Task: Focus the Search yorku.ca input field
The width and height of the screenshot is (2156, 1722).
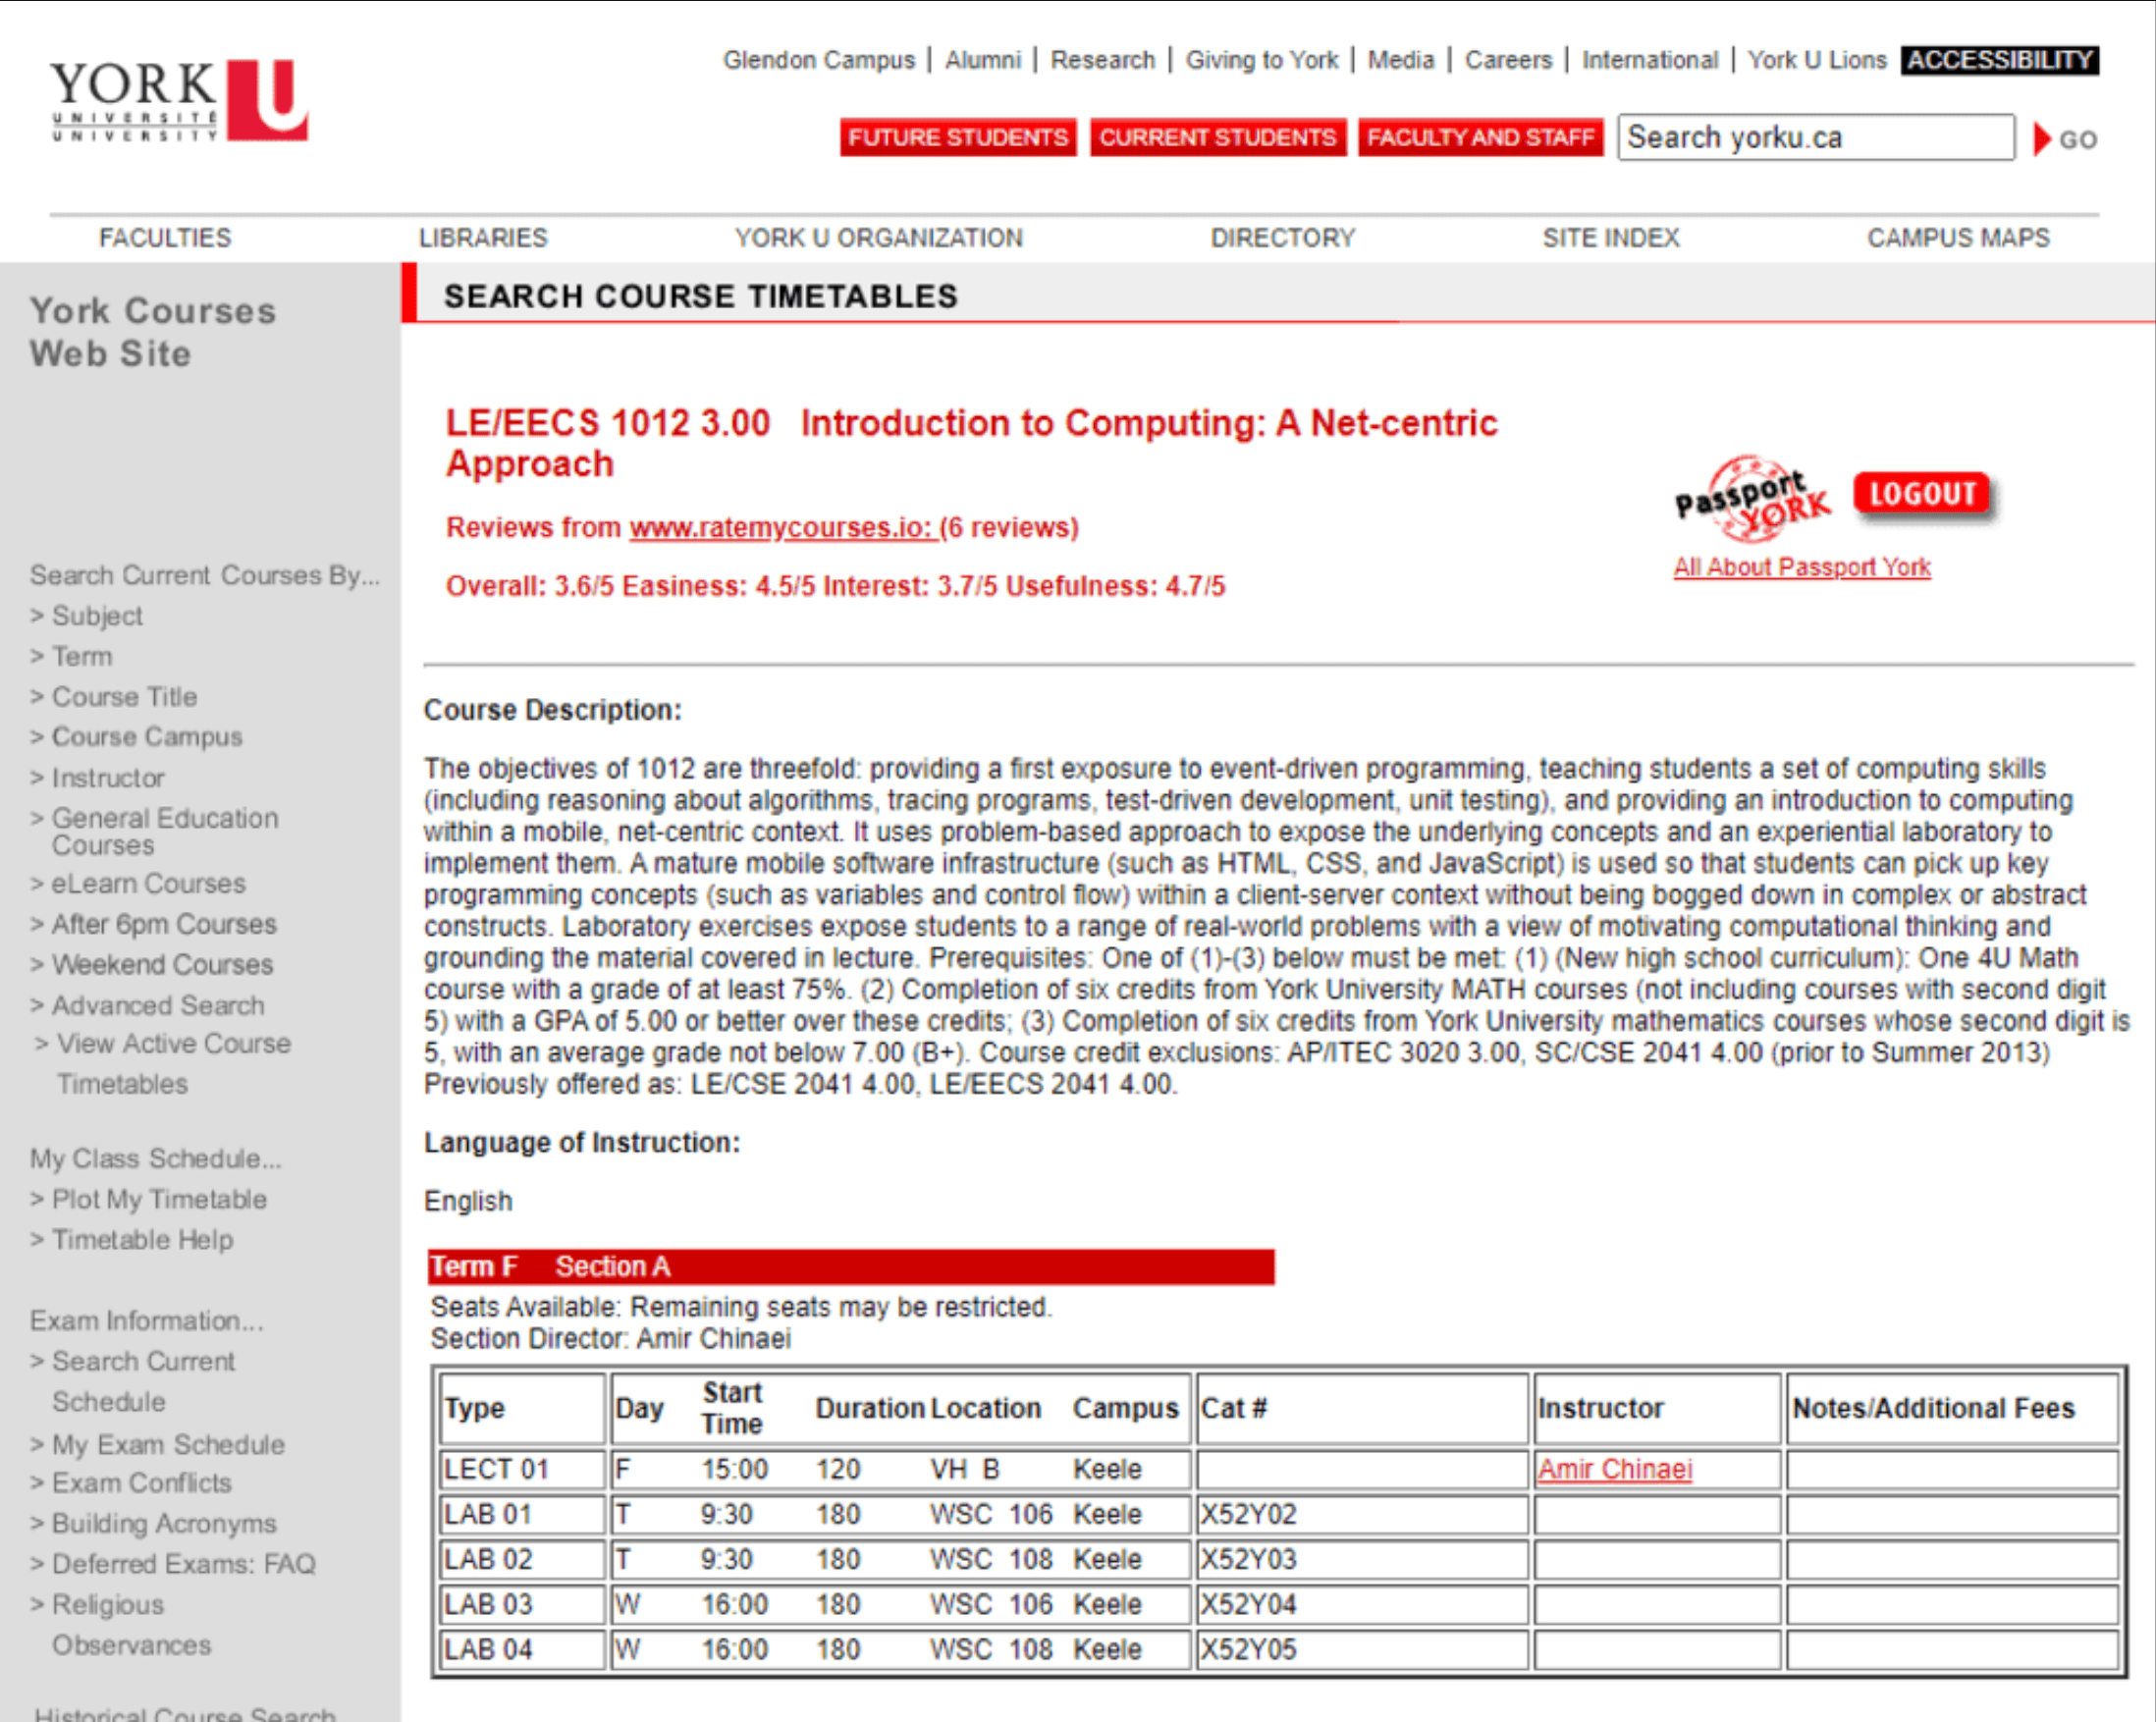Action: coord(1815,137)
